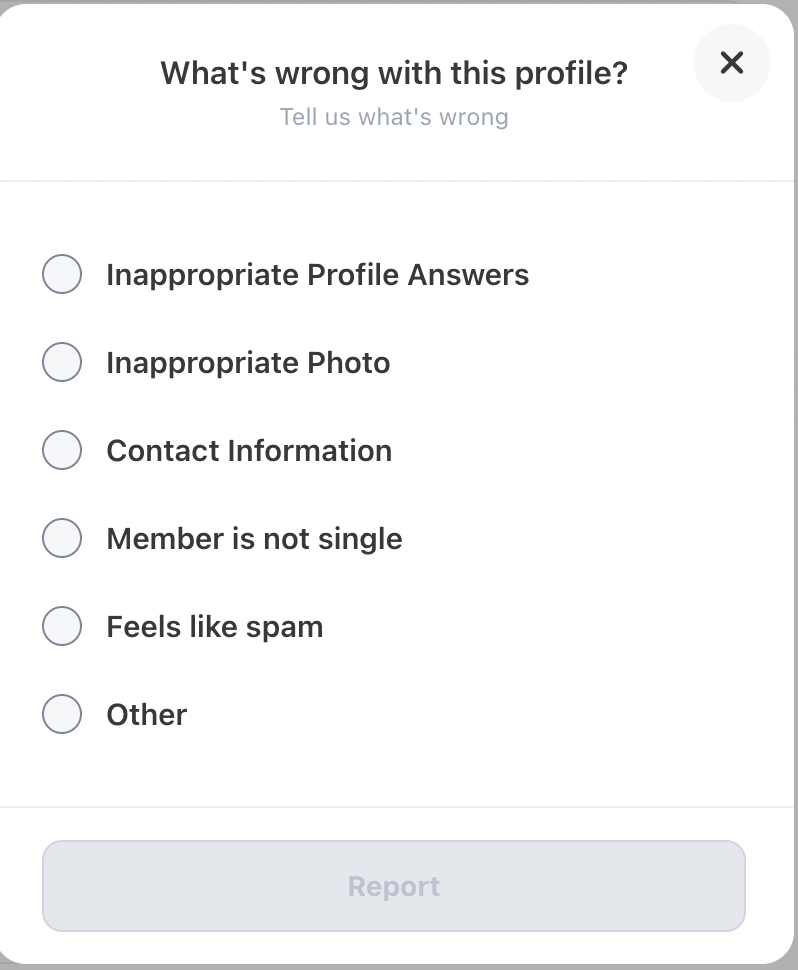The width and height of the screenshot is (798, 970).
Task: Select the Inappropriate Profile Answers radio button
Action: [x=62, y=274]
